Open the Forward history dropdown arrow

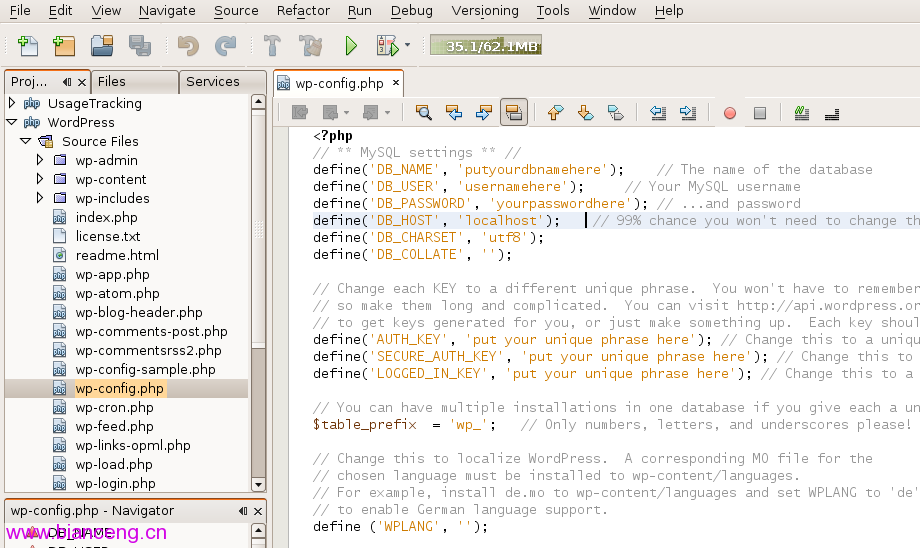pyautogui.click(x=387, y=113)
